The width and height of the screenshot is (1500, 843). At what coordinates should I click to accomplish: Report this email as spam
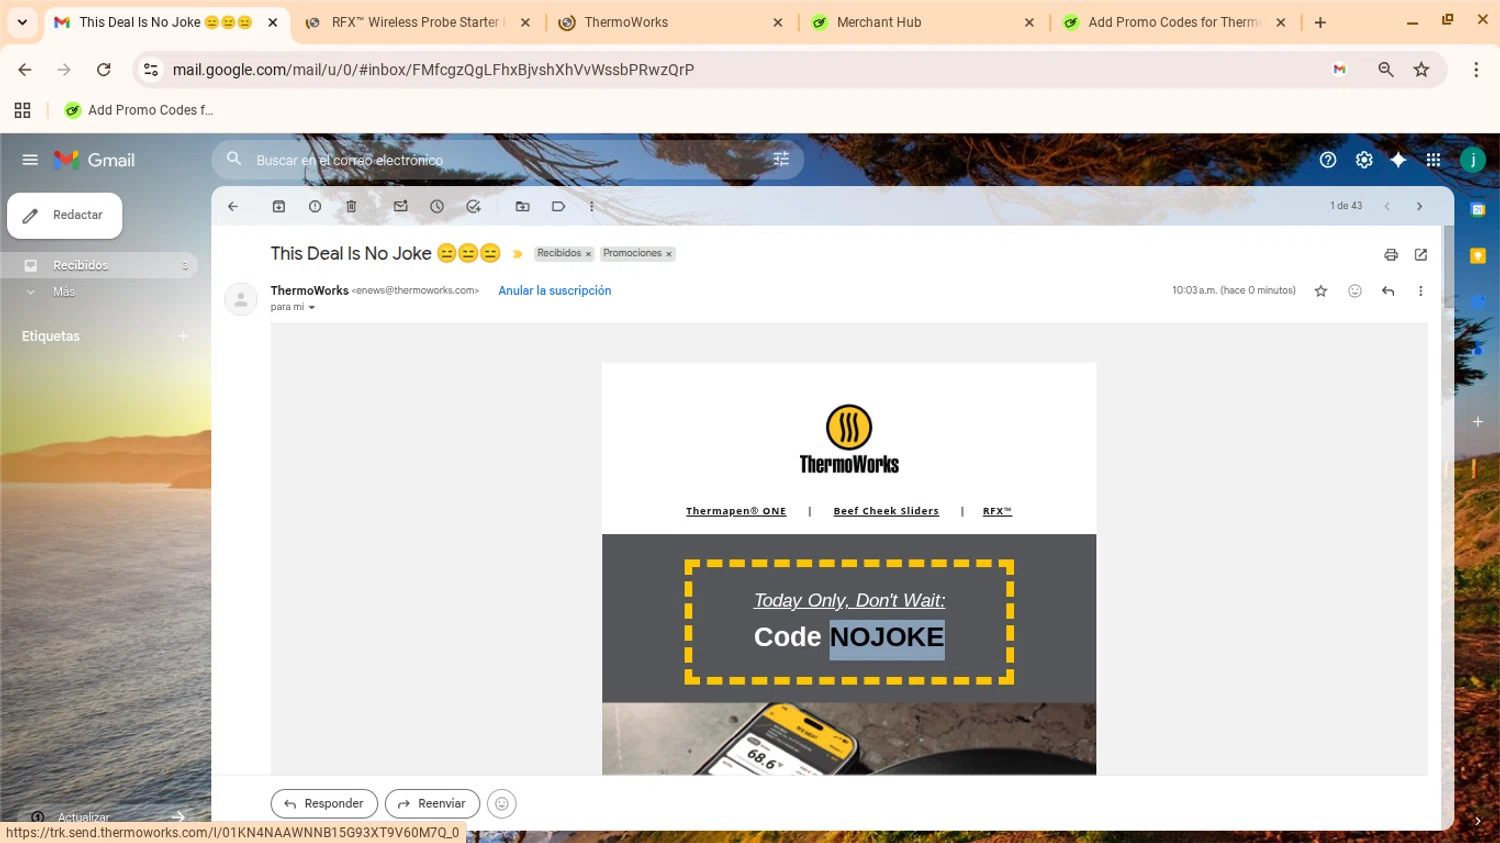click(x=315, y=206)
